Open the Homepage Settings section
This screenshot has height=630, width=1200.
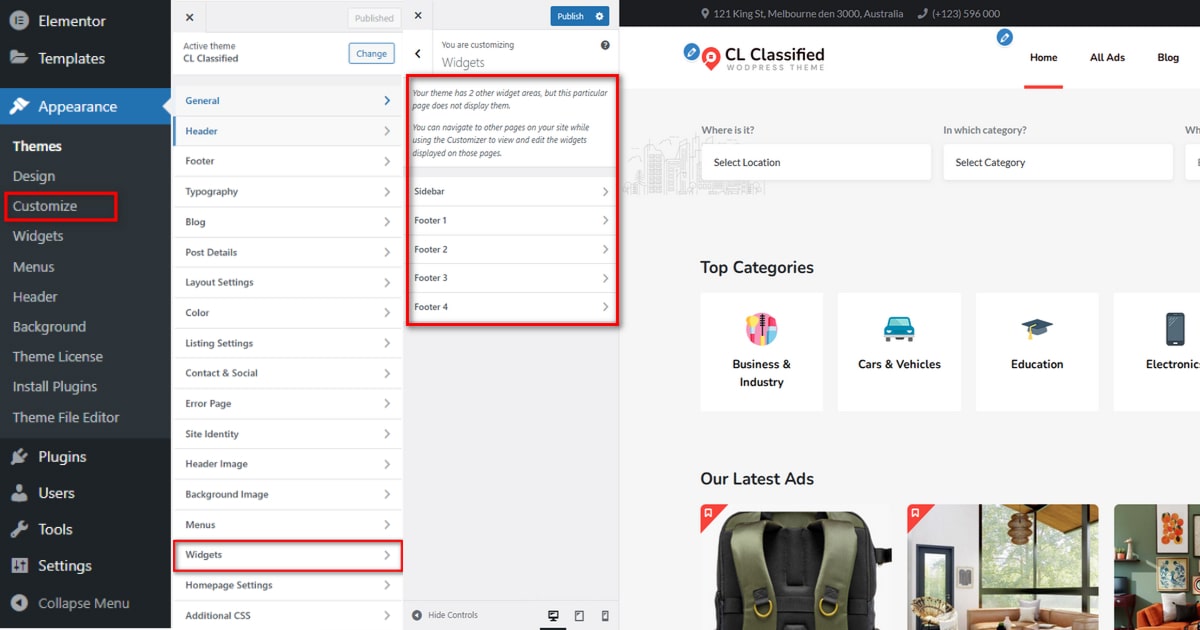tap(288, 585)
